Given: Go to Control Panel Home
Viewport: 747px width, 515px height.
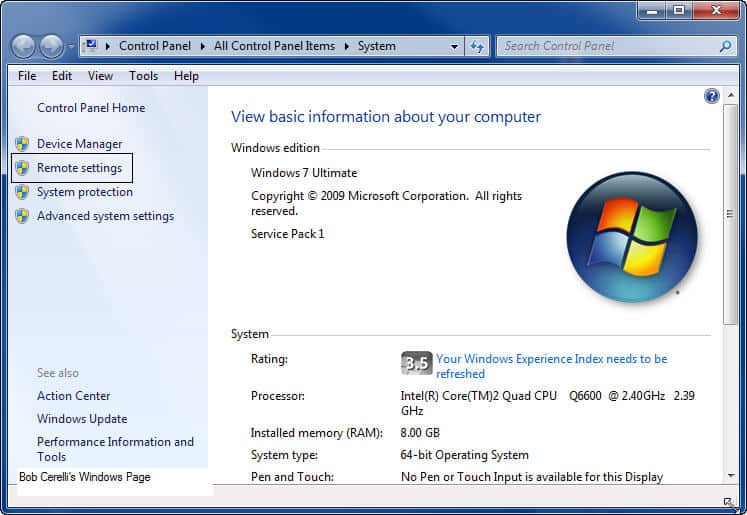Looking at the screenshot, I should 91,108.
